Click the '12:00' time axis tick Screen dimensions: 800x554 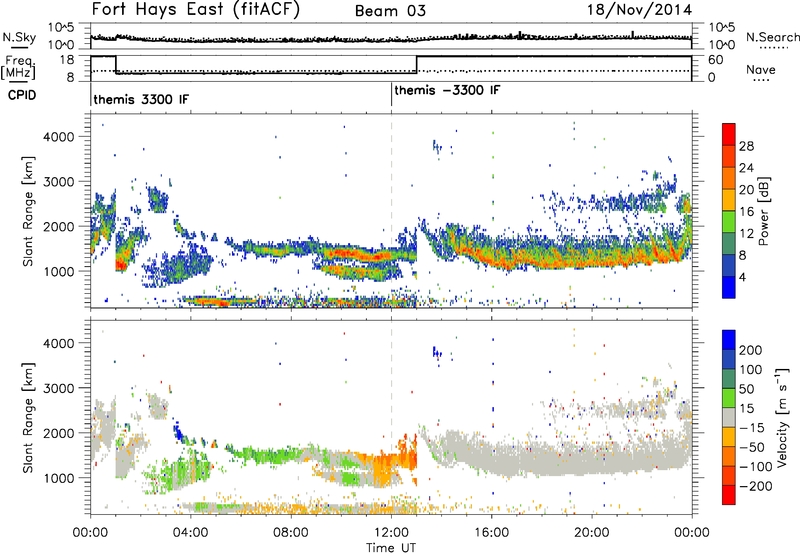pos(391,533)
